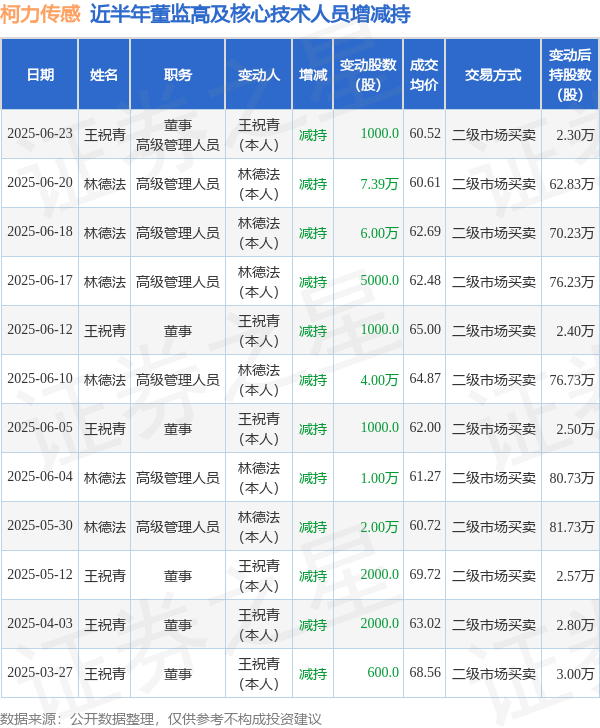Screen dimensions: 600x728
Task: Select the date cell 2025-05-12
Action: pyautogui.click(x=40, y=575)
